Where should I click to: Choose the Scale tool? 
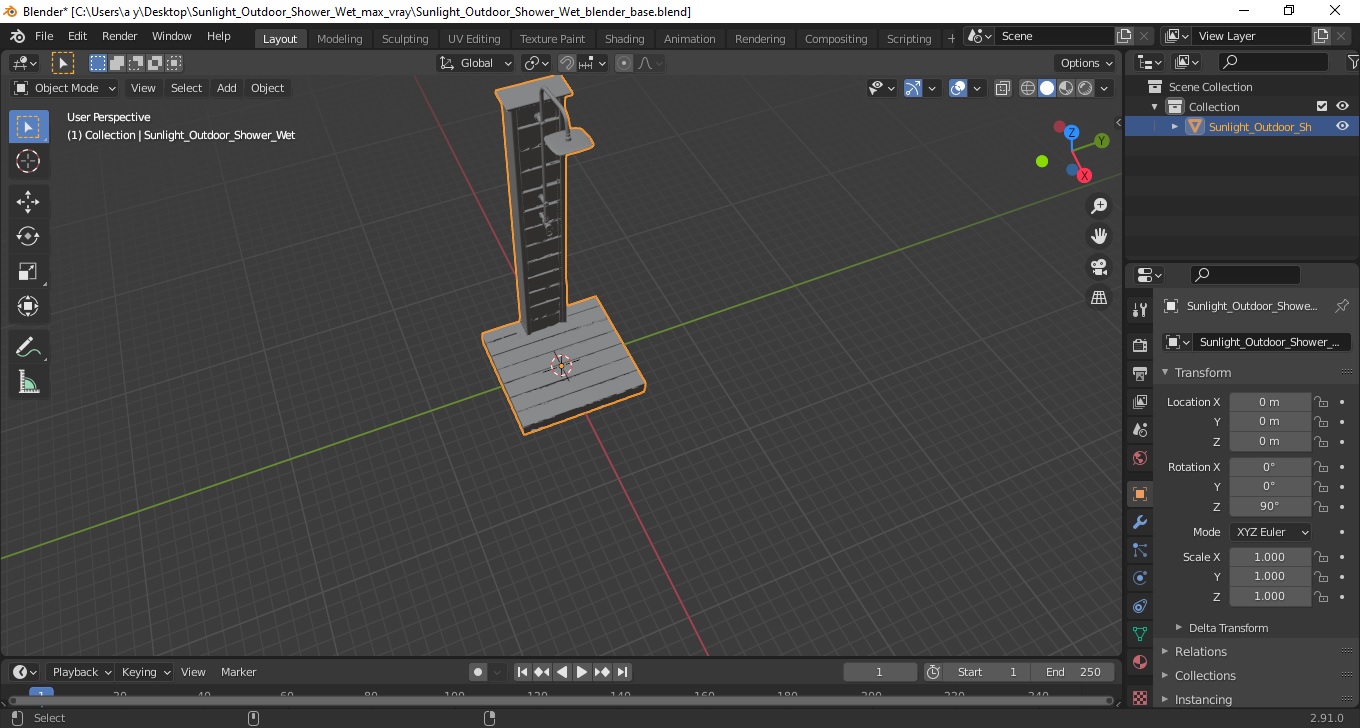click(x=28, y=272)
